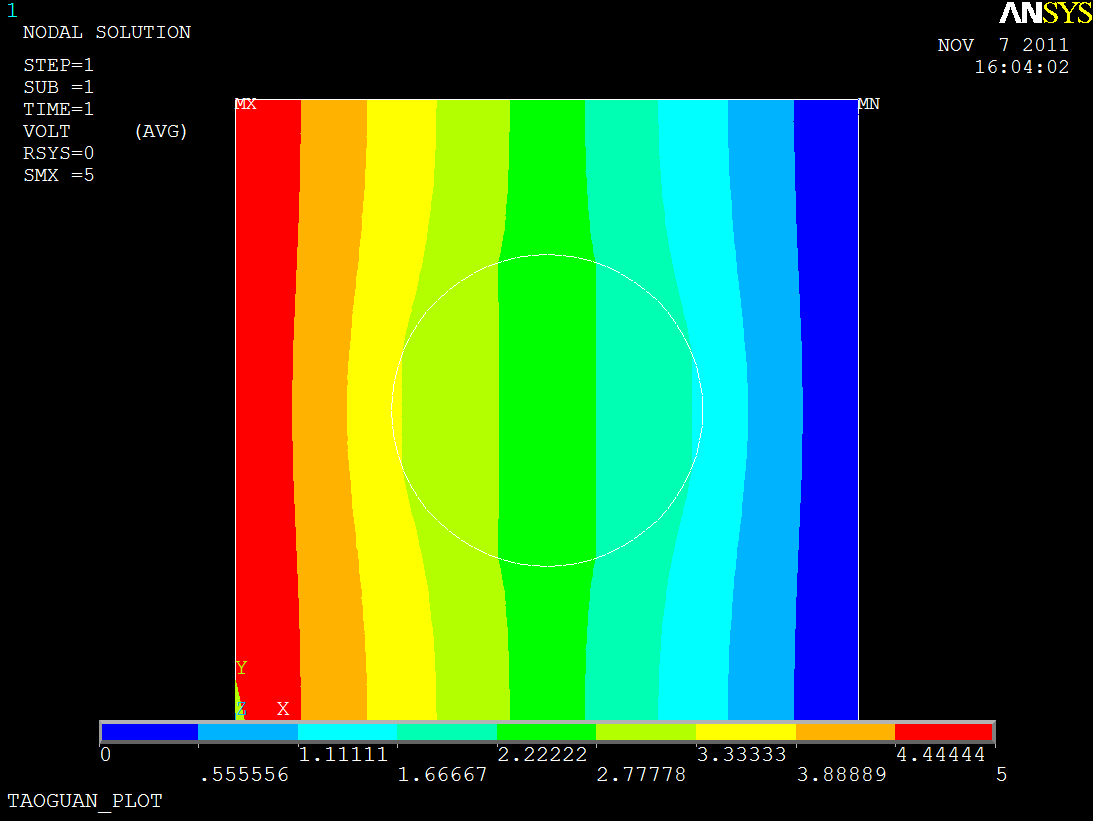
Task: Click the window number 1 label
Action: point(12,11)
